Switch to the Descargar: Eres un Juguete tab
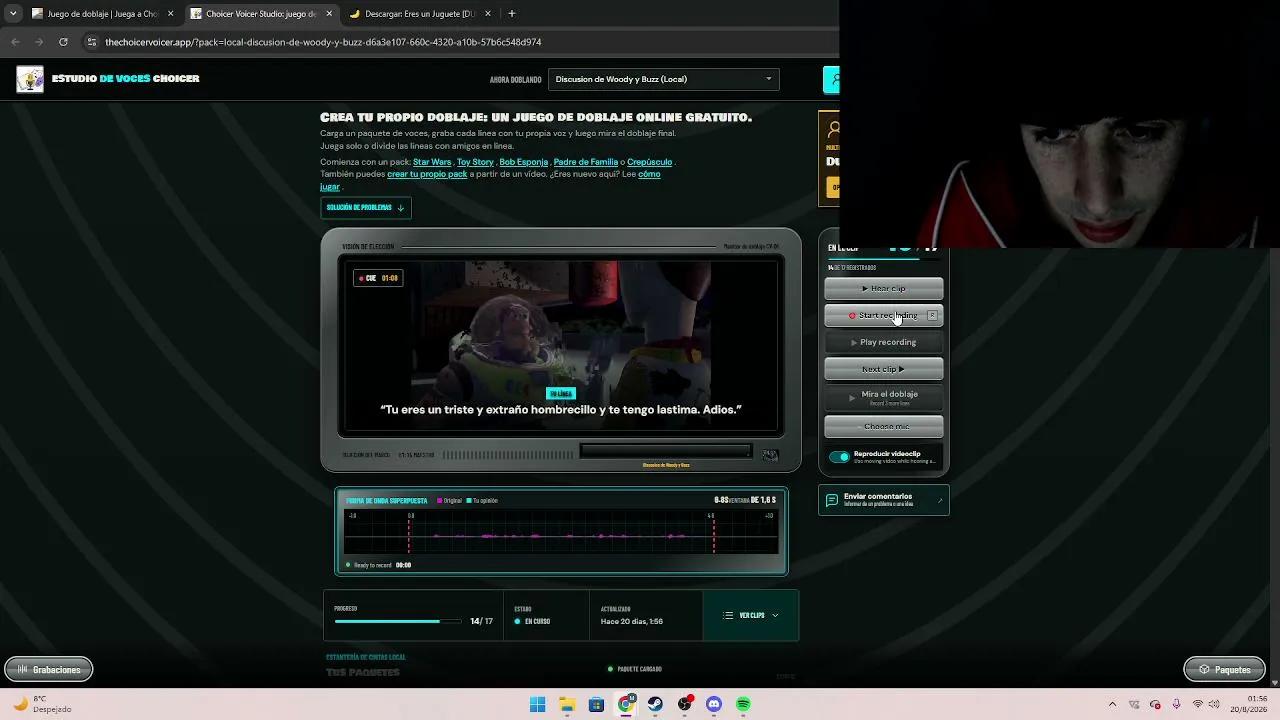 [x=420, y=14]
